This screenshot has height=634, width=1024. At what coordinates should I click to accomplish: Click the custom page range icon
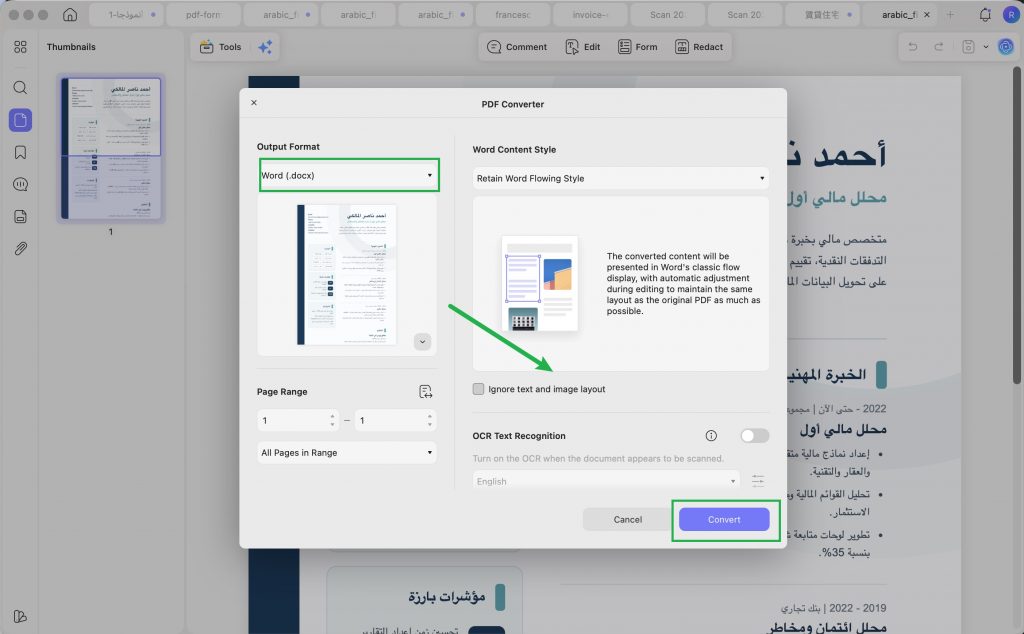click(x=426, y=392)
